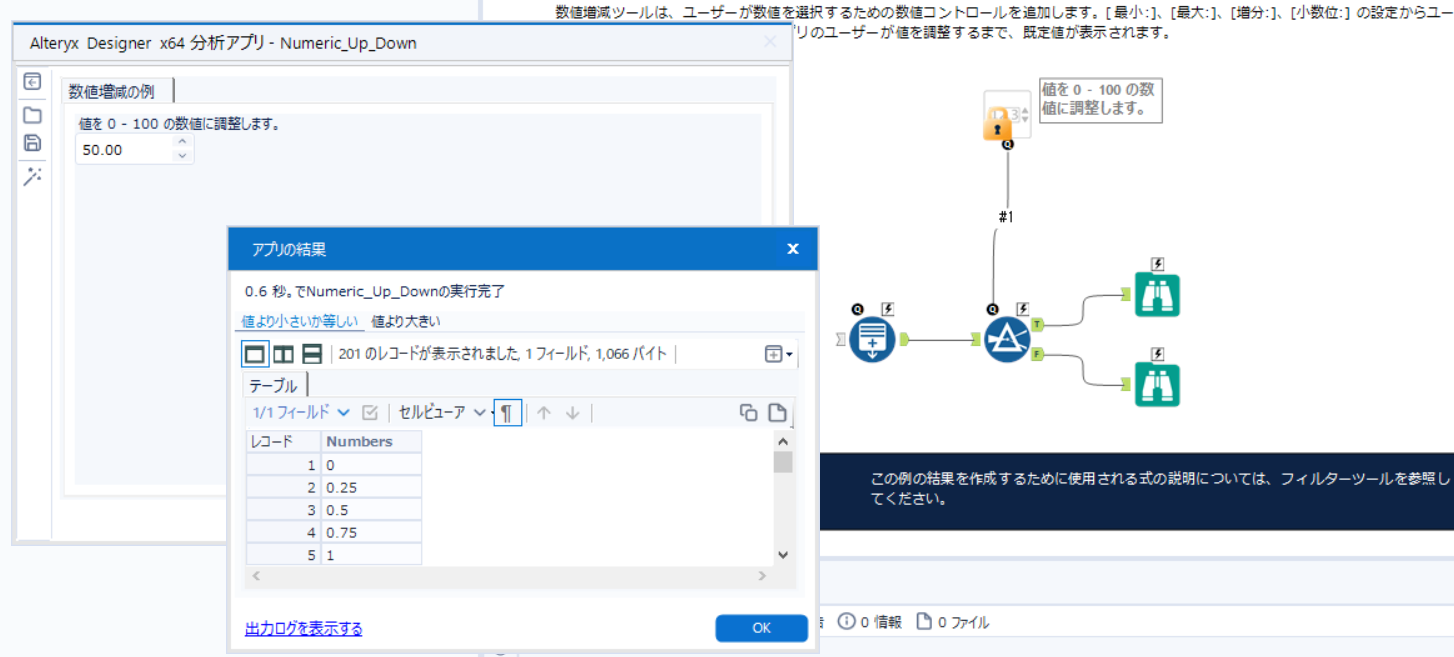
Task: Click the vertical scrollbar down arrow in results
Action: pos(783,555)
